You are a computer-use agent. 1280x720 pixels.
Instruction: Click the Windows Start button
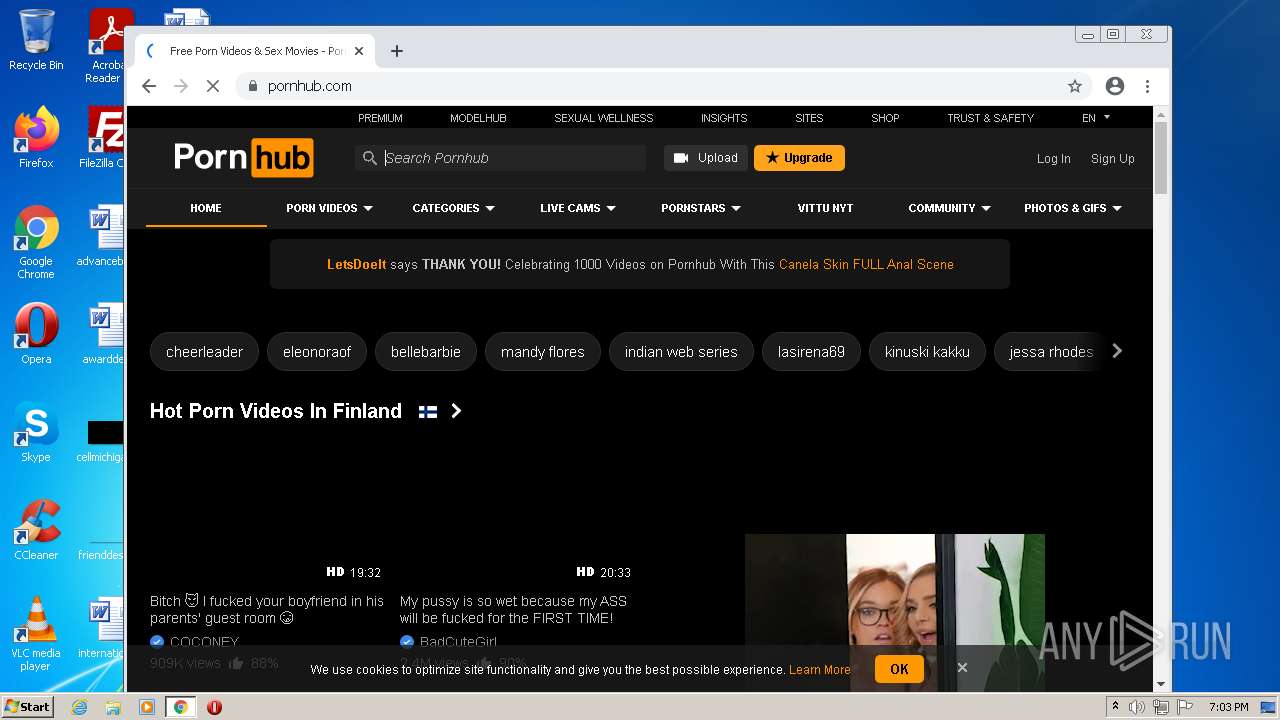(x=27, y=706)
